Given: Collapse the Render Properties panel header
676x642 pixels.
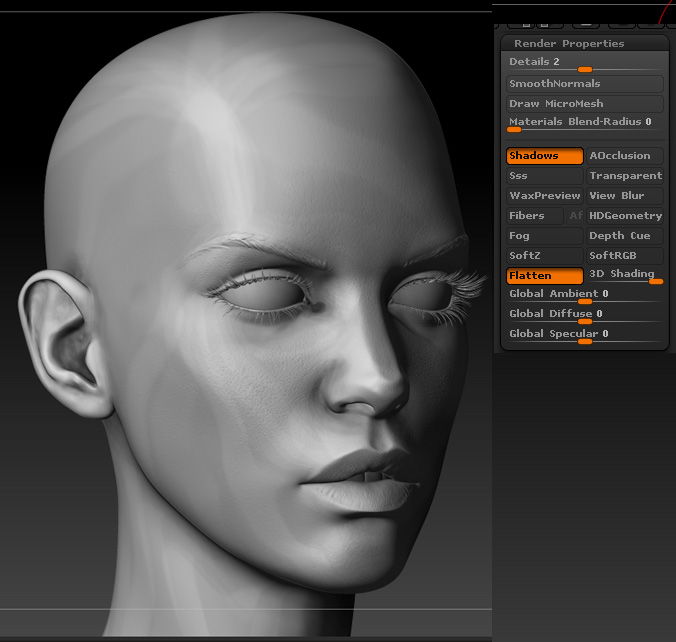Looking at the screenshot, I should click(568, 44).
